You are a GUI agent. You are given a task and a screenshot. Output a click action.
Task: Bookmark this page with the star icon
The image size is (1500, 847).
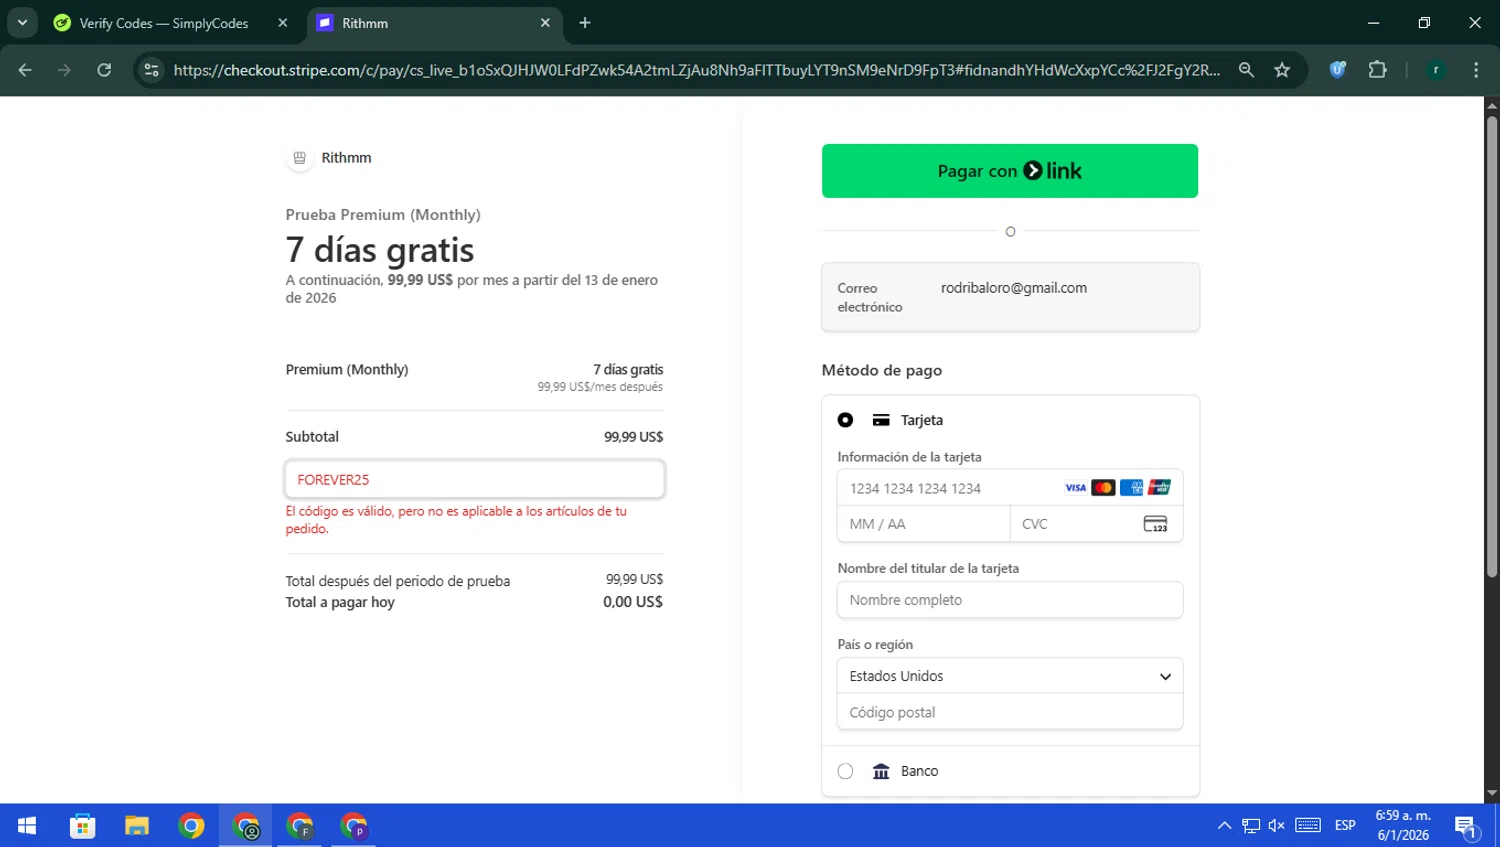[1282, 70]
